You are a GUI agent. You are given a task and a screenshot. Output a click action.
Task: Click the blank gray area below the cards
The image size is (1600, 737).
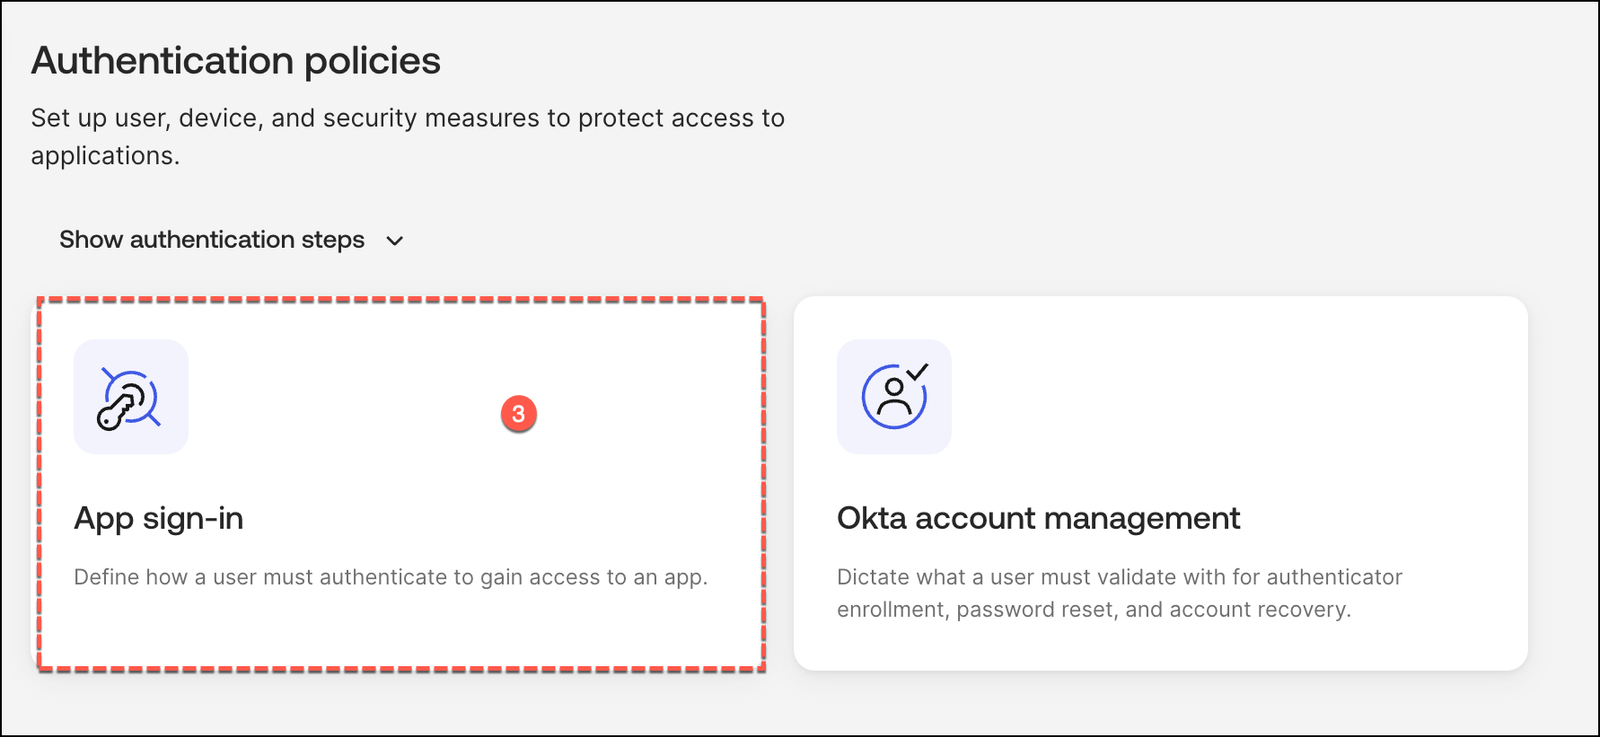point(800,705)
